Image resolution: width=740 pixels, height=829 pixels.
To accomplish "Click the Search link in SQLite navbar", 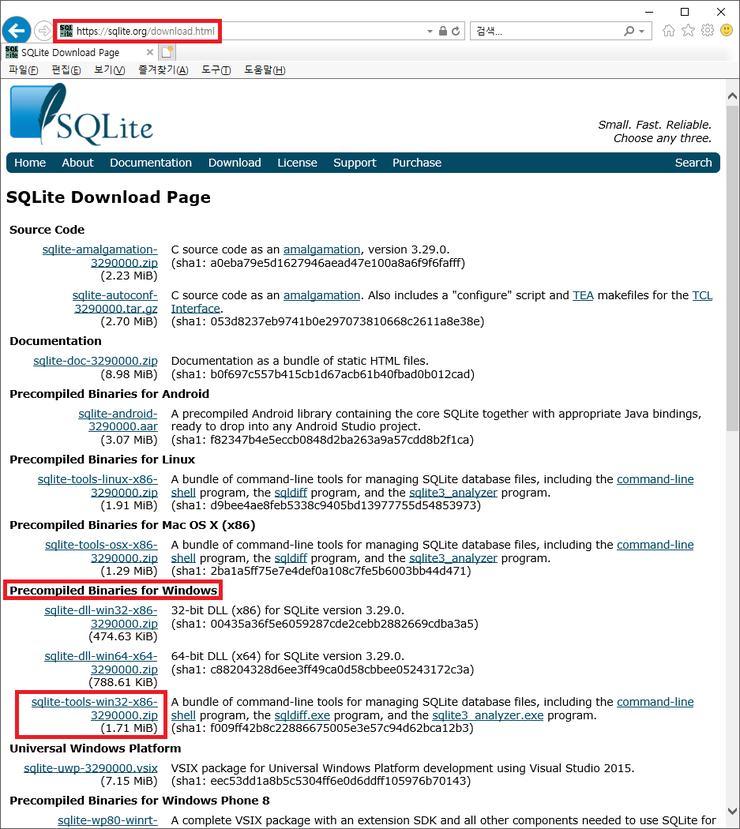I will tap(693, 163).
